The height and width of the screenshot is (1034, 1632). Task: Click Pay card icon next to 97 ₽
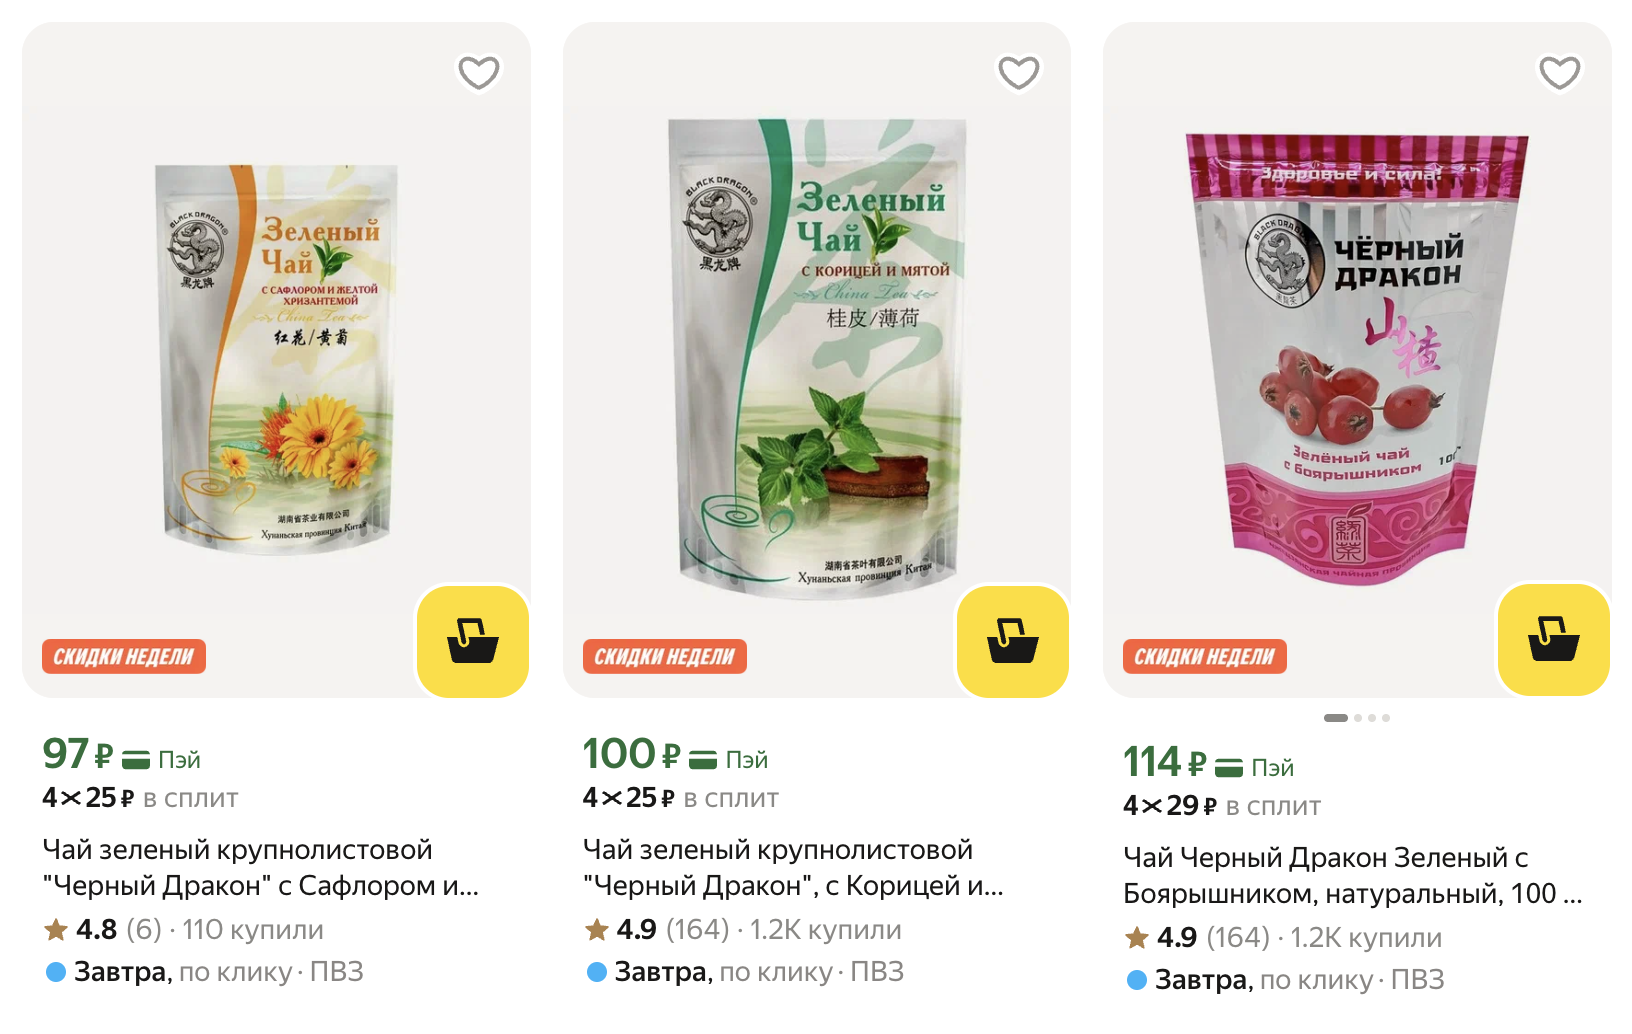click(x=136, y=760)
